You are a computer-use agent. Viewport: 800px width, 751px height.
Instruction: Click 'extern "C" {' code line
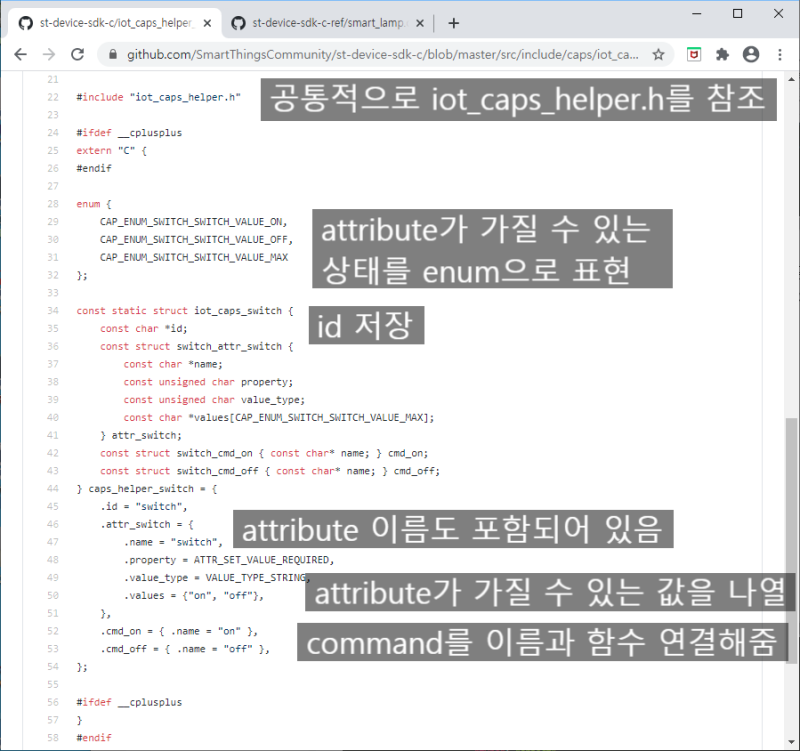[x=111, y=151]
